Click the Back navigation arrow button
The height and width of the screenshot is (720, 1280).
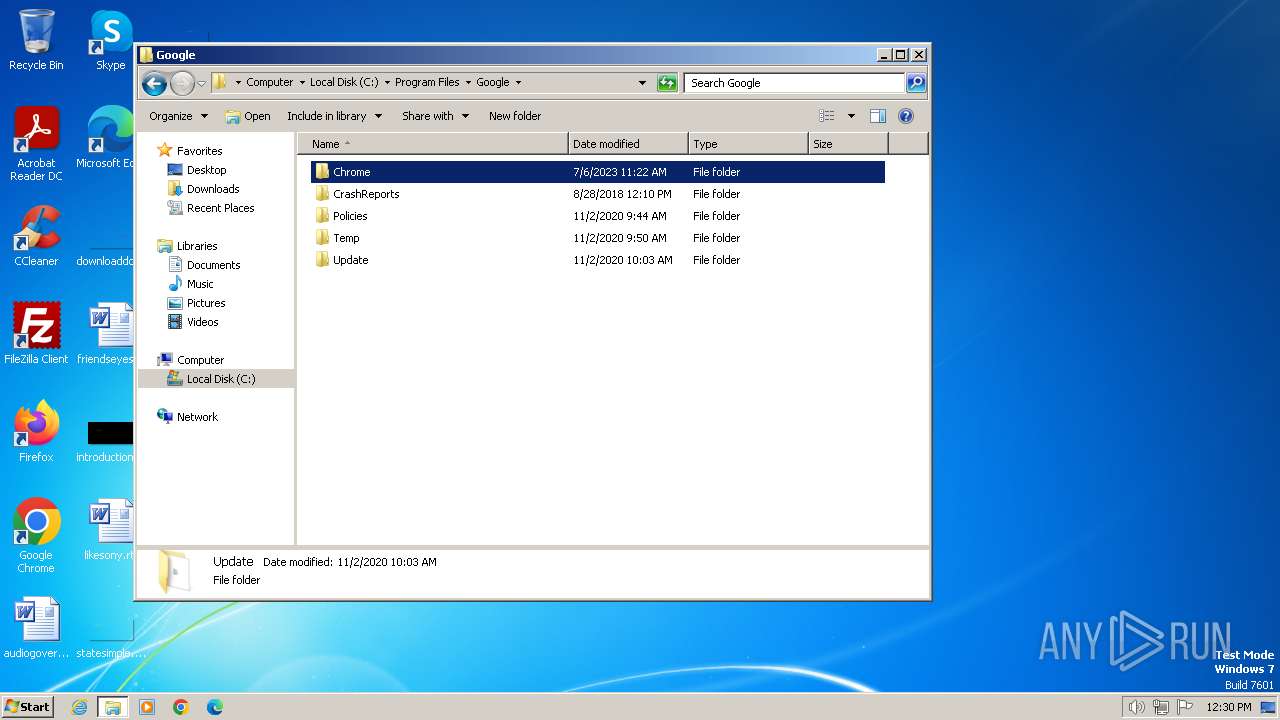[x=154, y=83]
